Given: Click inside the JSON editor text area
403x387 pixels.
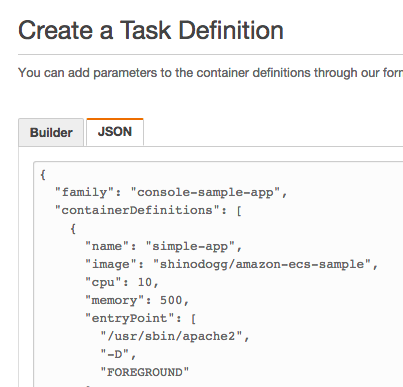Looking at the screenshot, I should 218,274.
